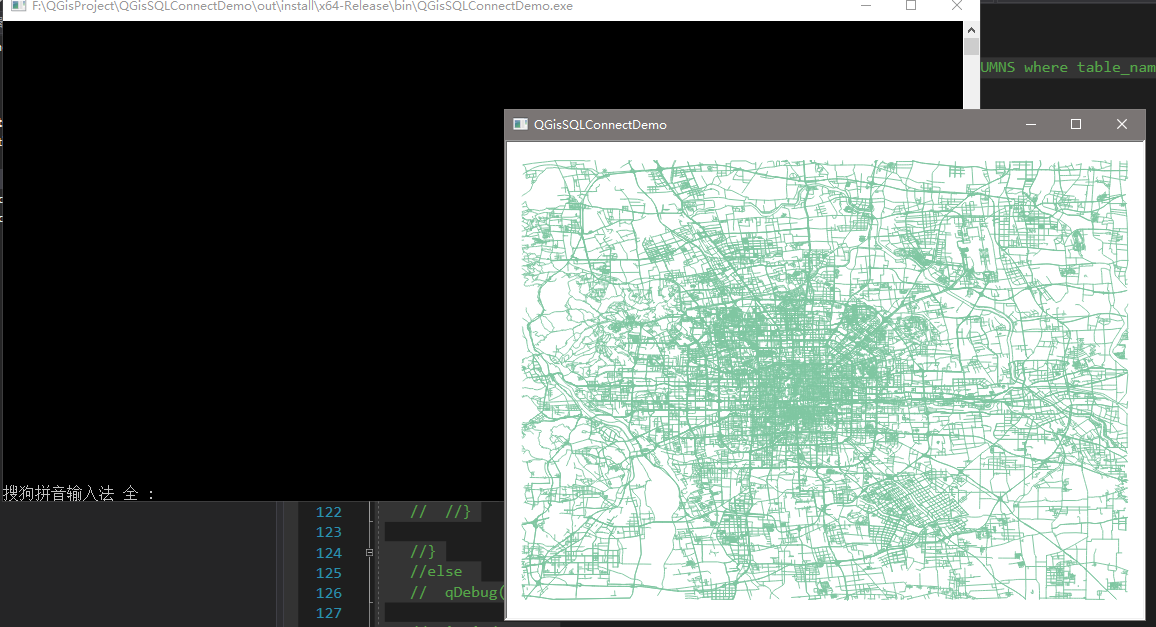
Task: Click the Sogou Pinyin input method indicator
Action: click(x=57, y=490)
